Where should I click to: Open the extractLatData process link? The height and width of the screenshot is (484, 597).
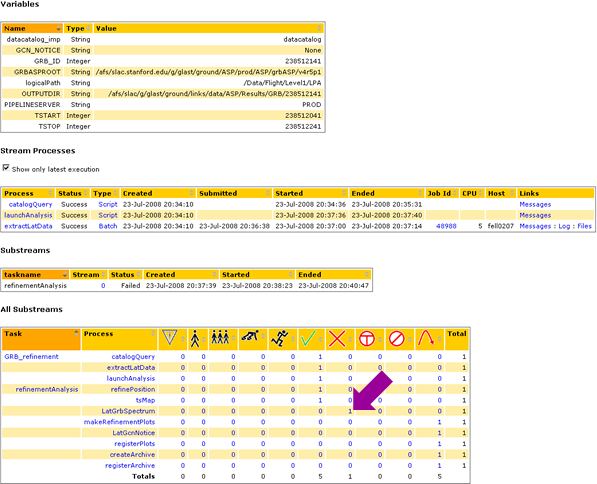pyautogui.click(x=28, y=226)
